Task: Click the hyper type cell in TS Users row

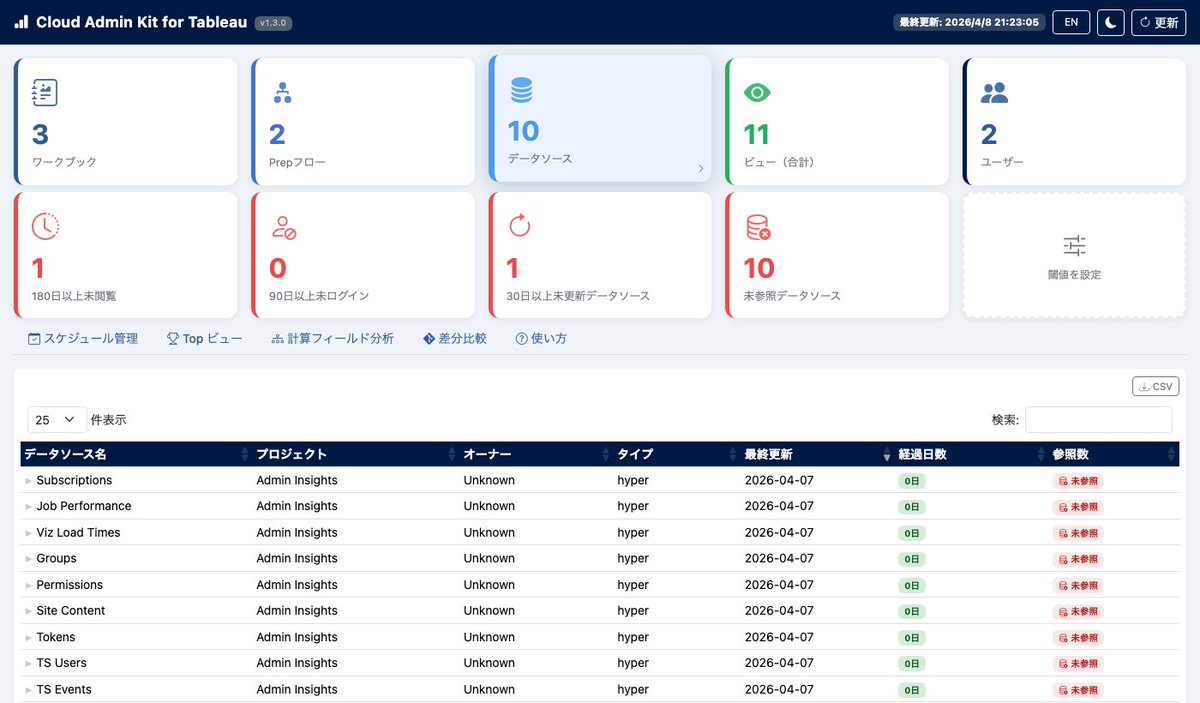Action: pos(633,663)
